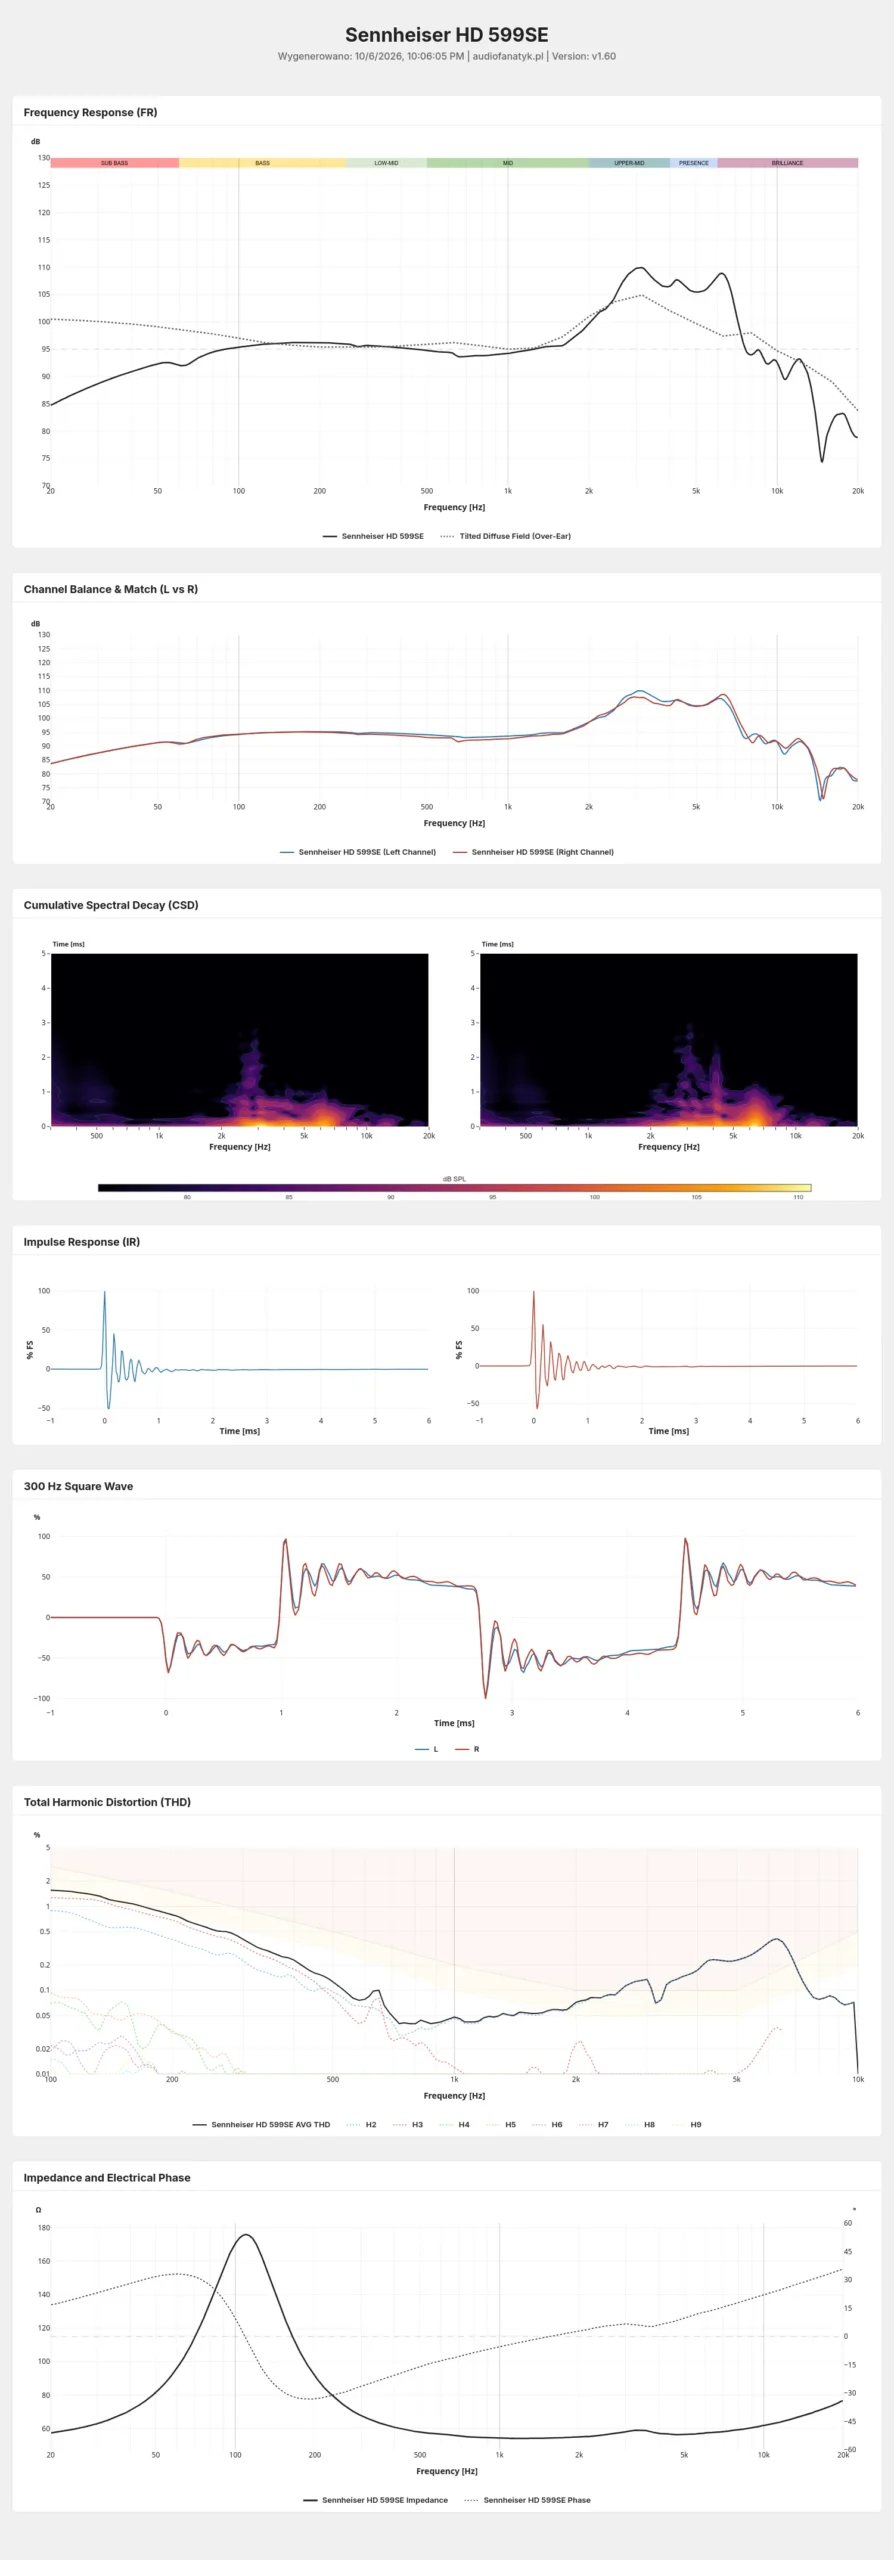Click the UPPER-MID band strip
Image resolution: width=894 pixels, height=2560 pixels.
[629, 162]
